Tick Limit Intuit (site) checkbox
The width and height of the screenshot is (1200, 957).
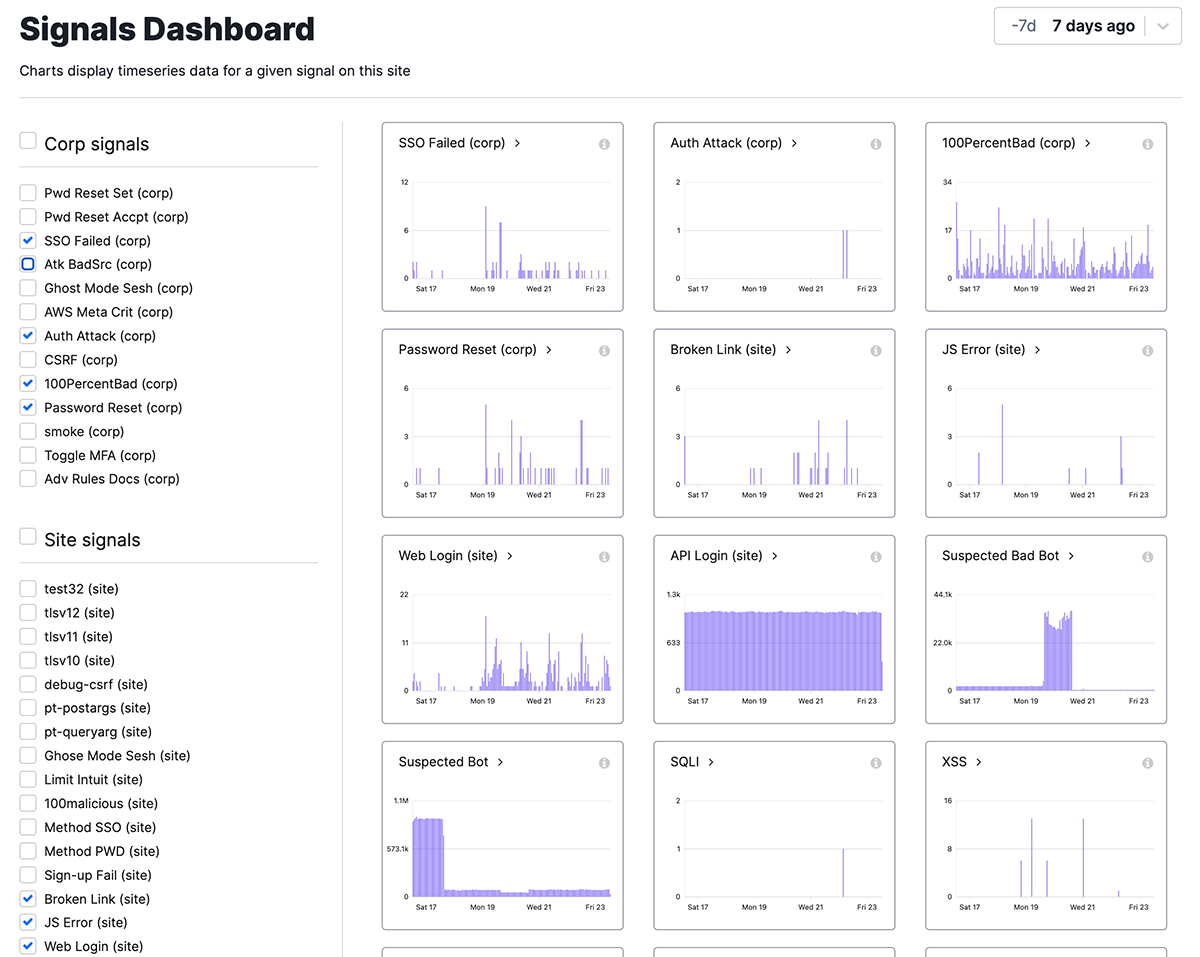pos(28,779)
